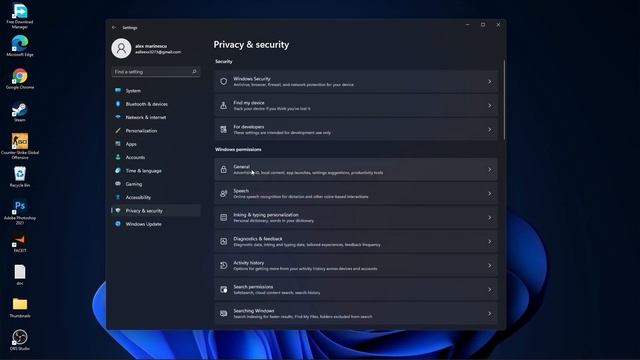Select Privacy & security in sidebar

(156, 211)
